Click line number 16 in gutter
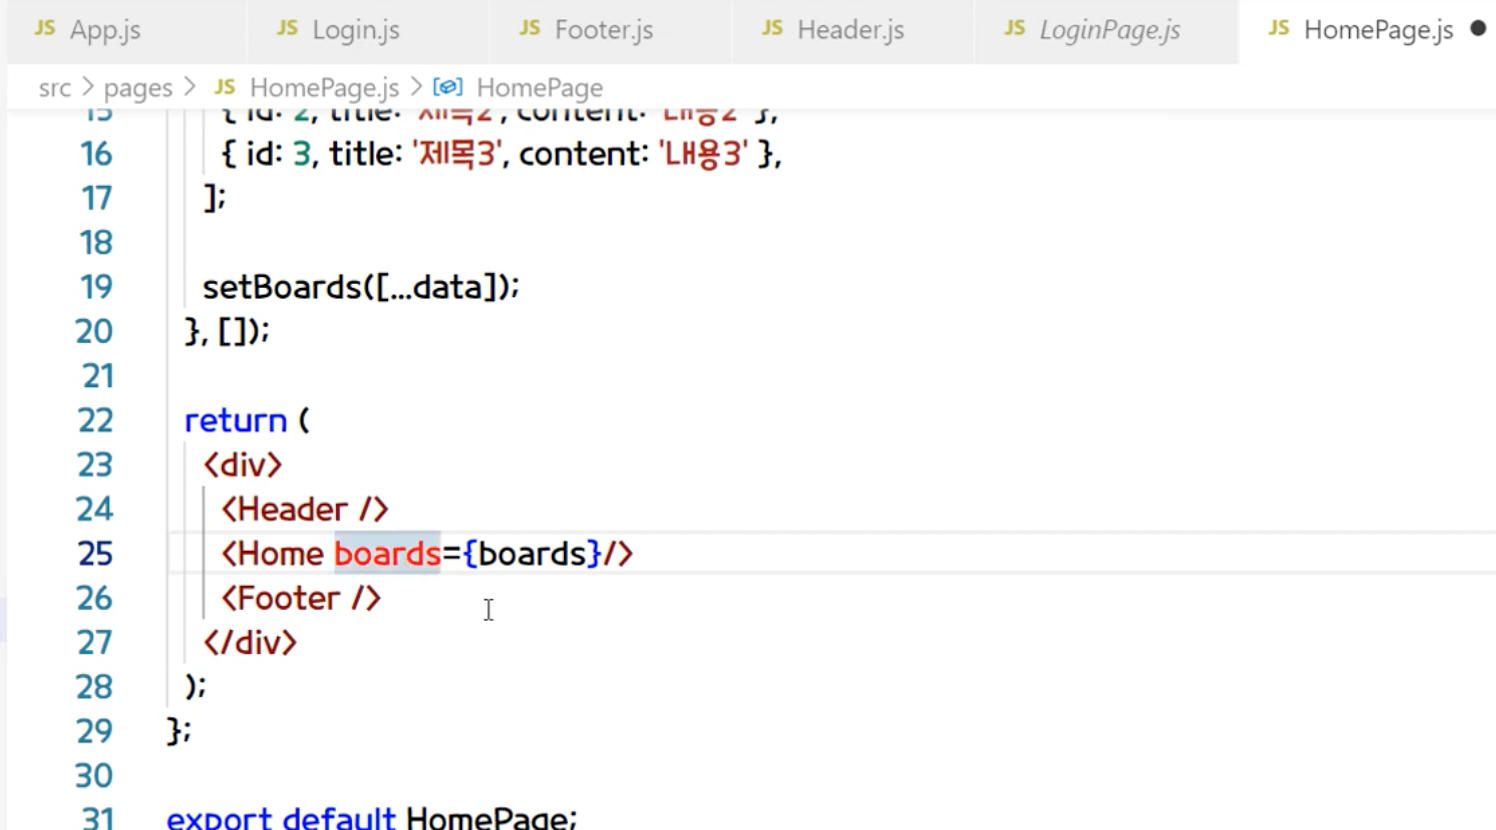The height and width of the screenshot is (830, 1496). coord(96,154)
